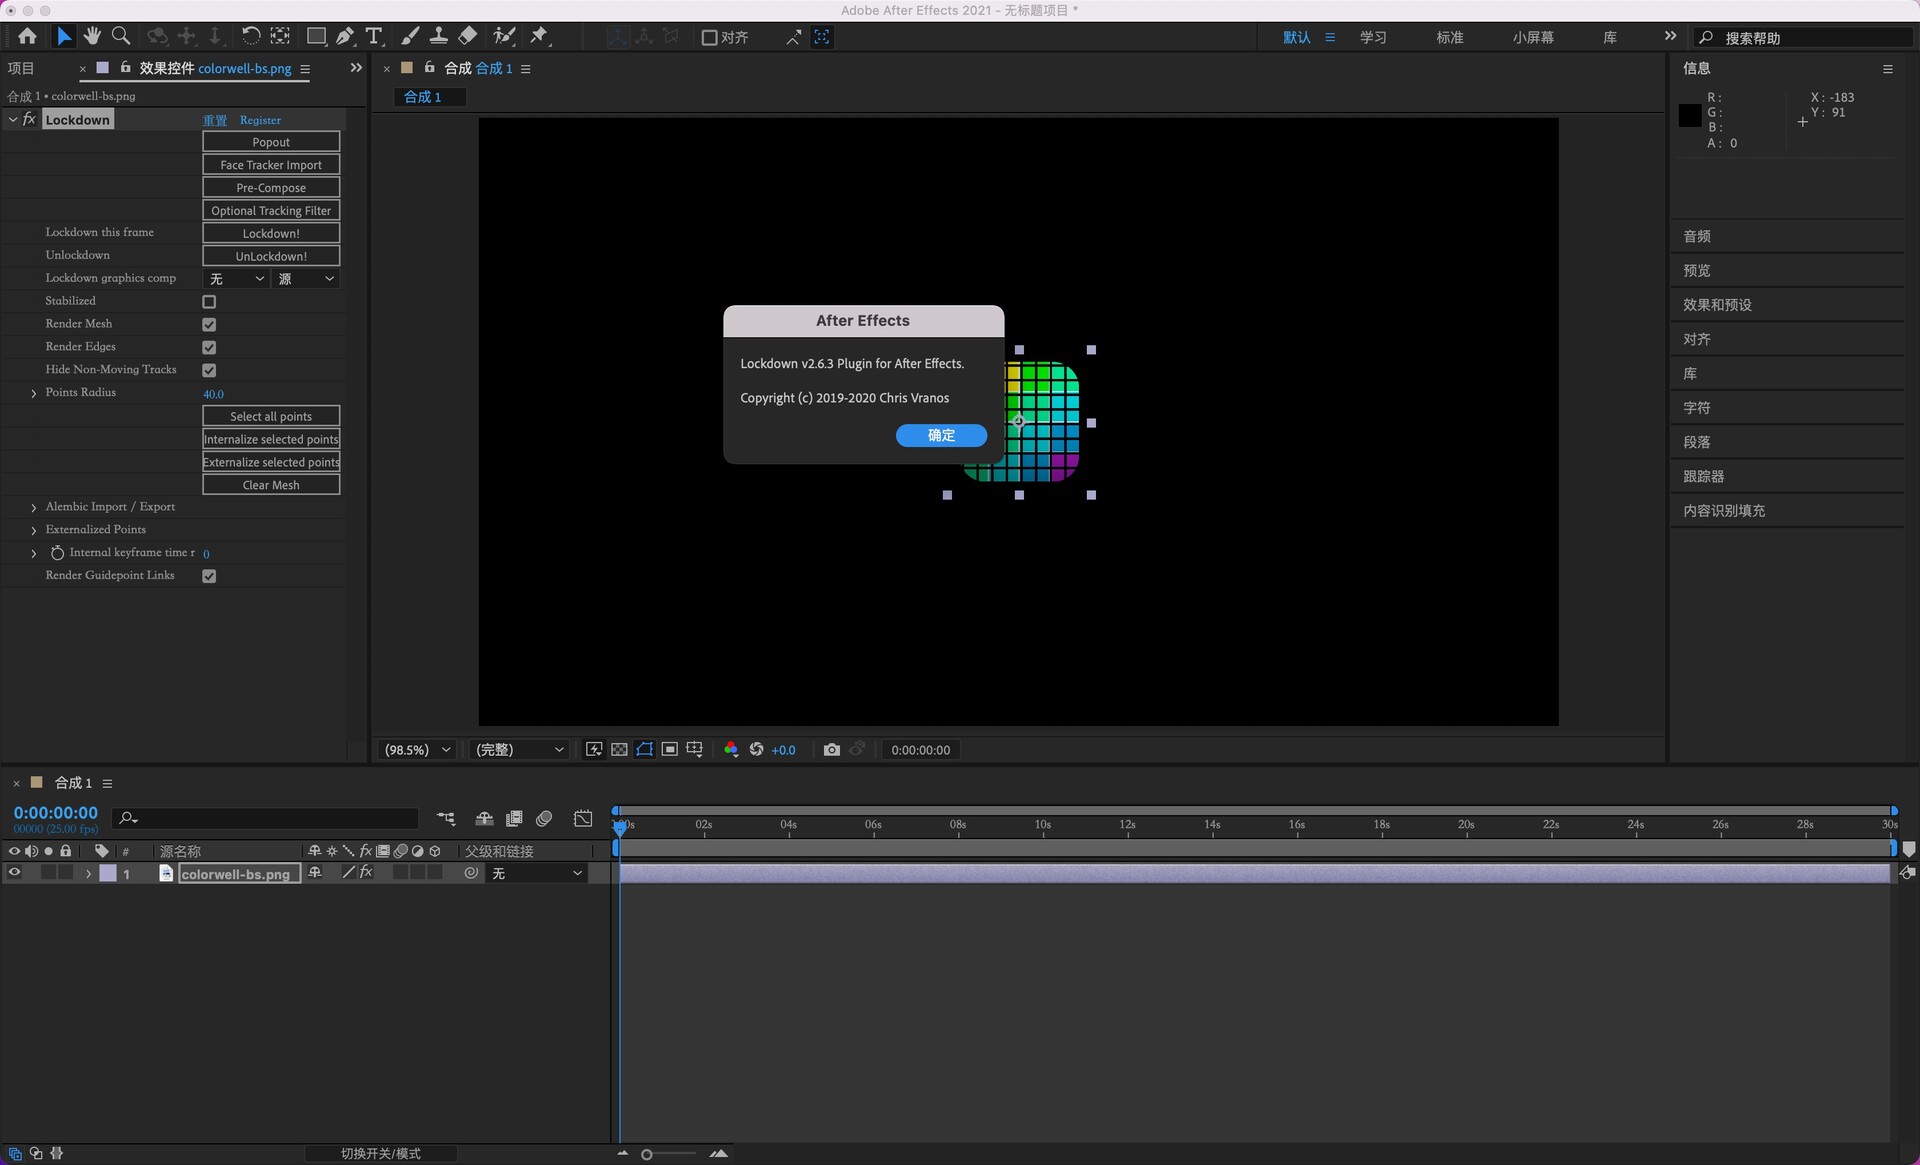
Task: Click the Internalize selected points icon
Action: pyautogui.click(x=270, y=439)
